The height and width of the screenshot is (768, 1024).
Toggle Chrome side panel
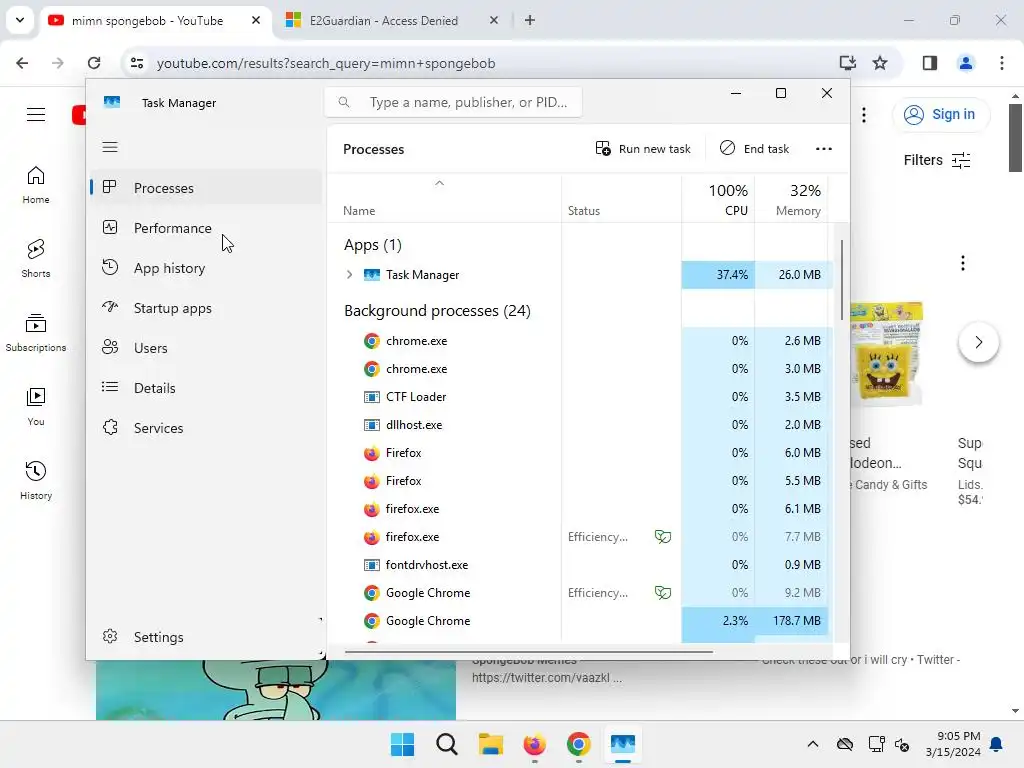pos(930,63)
